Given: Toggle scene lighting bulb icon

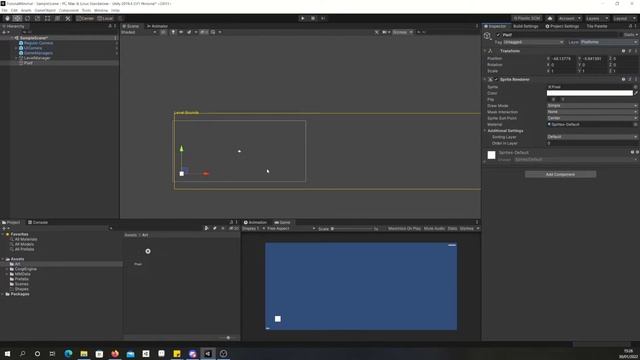Looking at the screenshot, I should [x=173, y=32].
